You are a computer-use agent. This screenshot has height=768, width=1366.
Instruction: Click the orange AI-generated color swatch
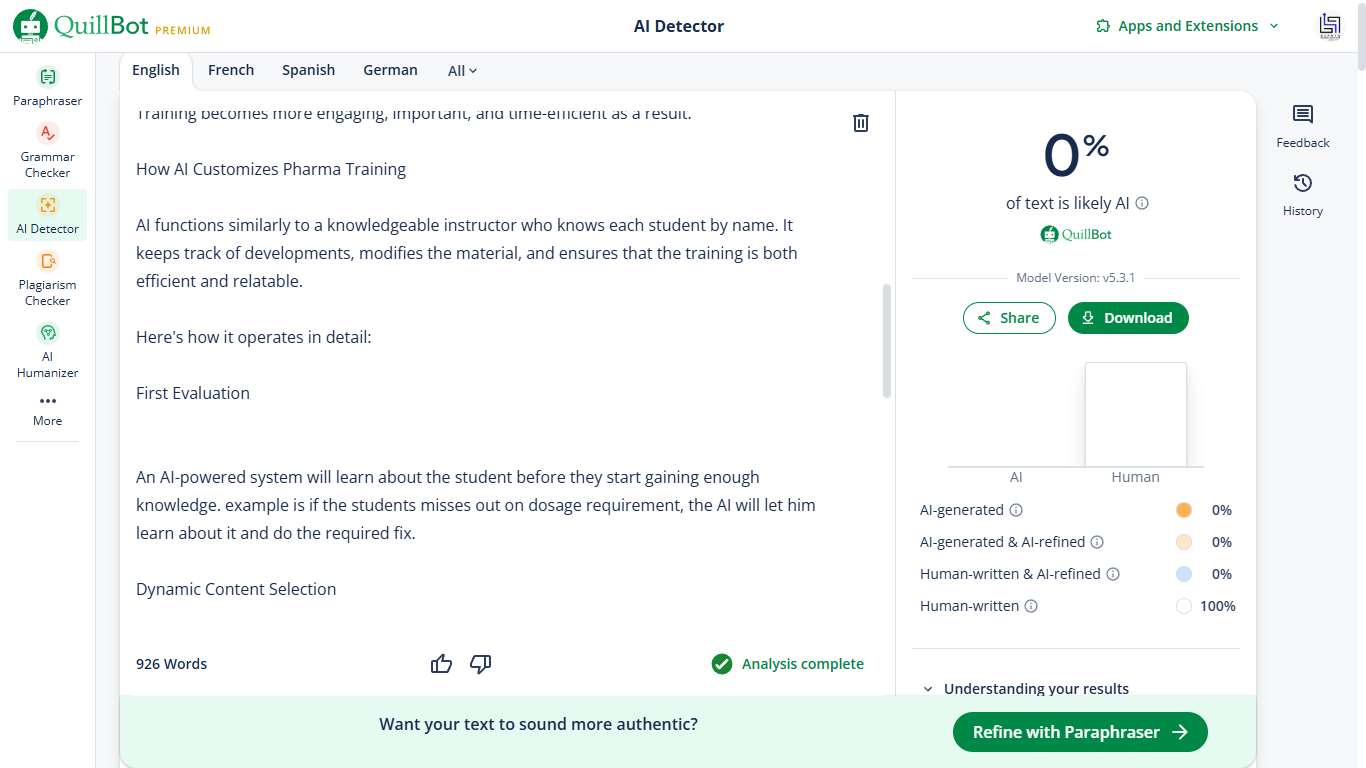pos(1184,510)
